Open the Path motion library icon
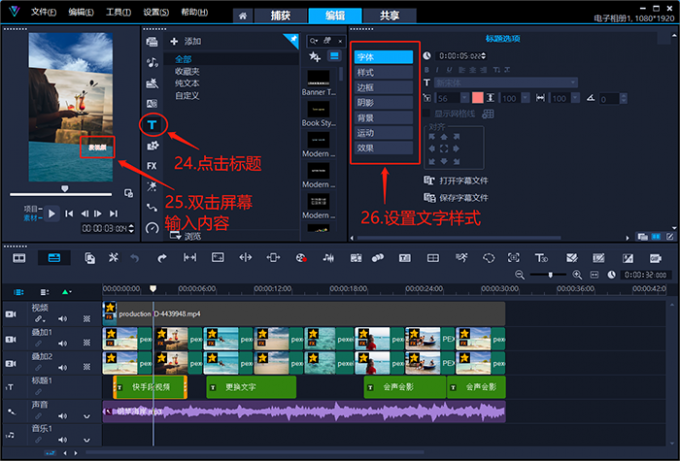680x461 pixels. pyautogui.click(x=152, y=208)
